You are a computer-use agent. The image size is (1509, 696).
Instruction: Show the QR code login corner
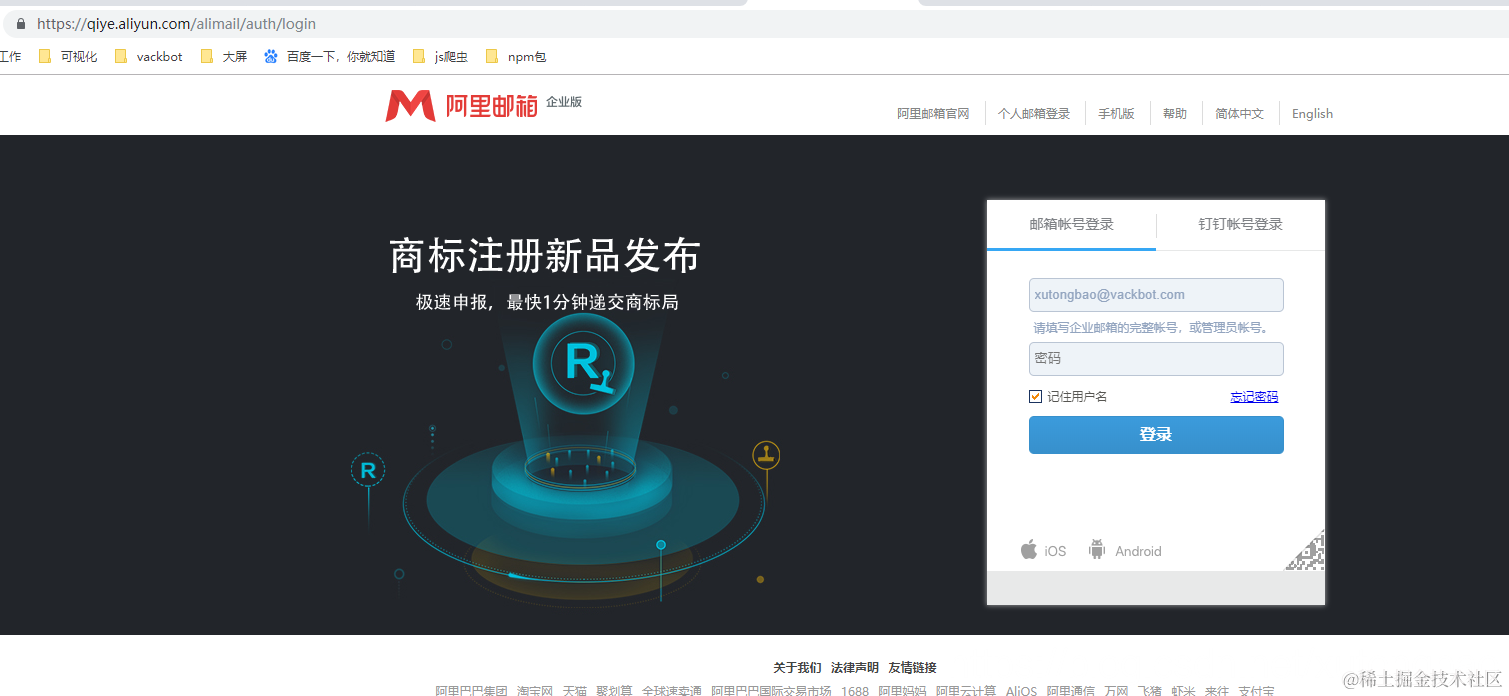(x=1305, y=551)
